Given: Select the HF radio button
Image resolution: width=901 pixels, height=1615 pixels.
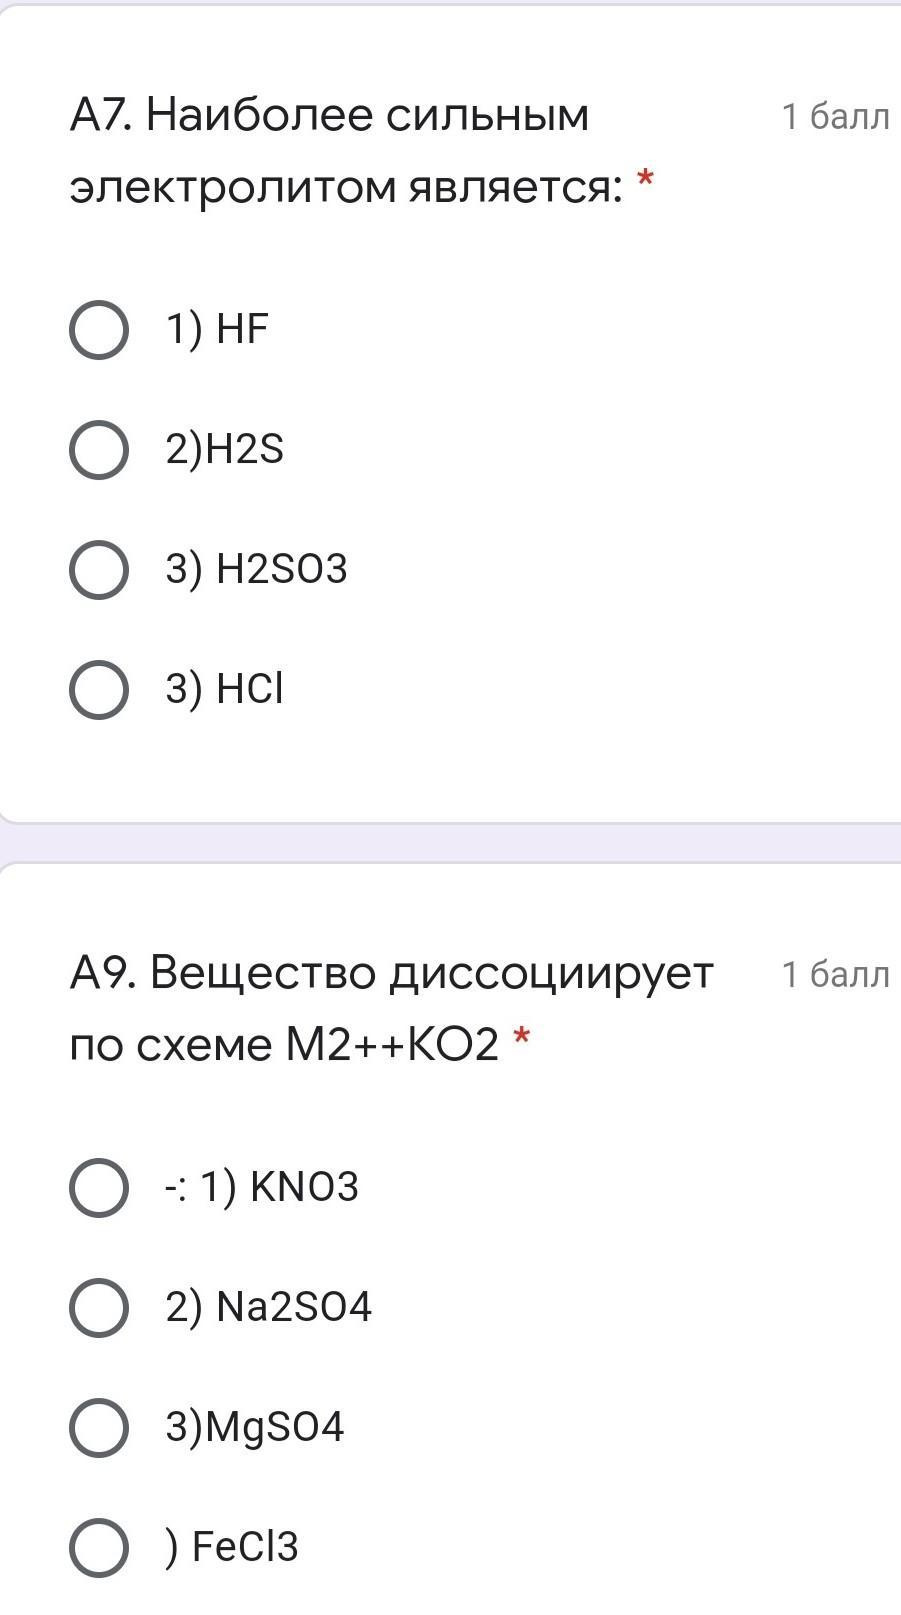Looking at the screenshot, I should pyautogui.click(x=99, y=329).
